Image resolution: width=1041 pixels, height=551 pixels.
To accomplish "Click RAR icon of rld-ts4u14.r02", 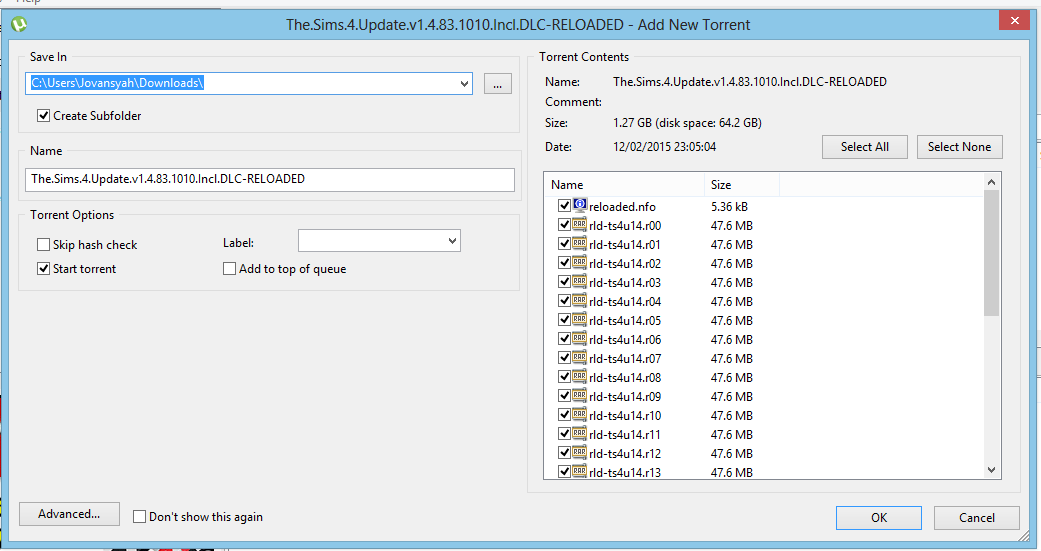I will (x=580, y=262).
